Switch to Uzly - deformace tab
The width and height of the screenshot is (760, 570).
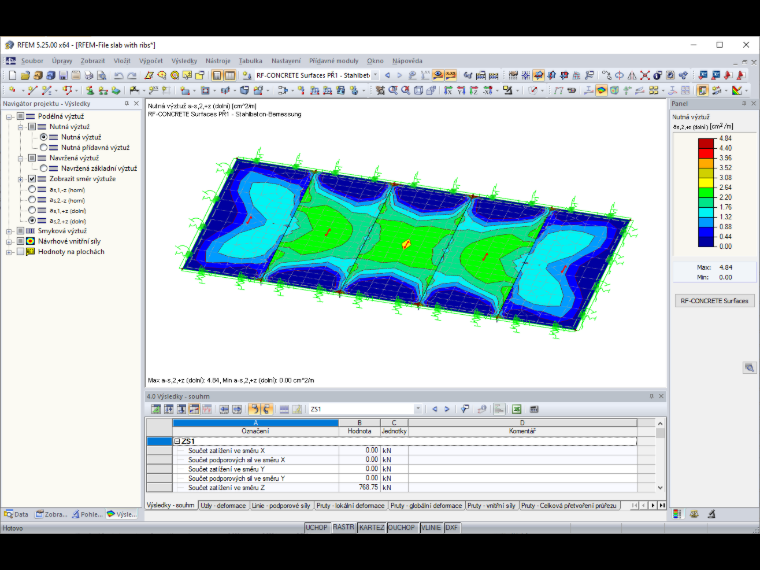[x=223, y=506]
